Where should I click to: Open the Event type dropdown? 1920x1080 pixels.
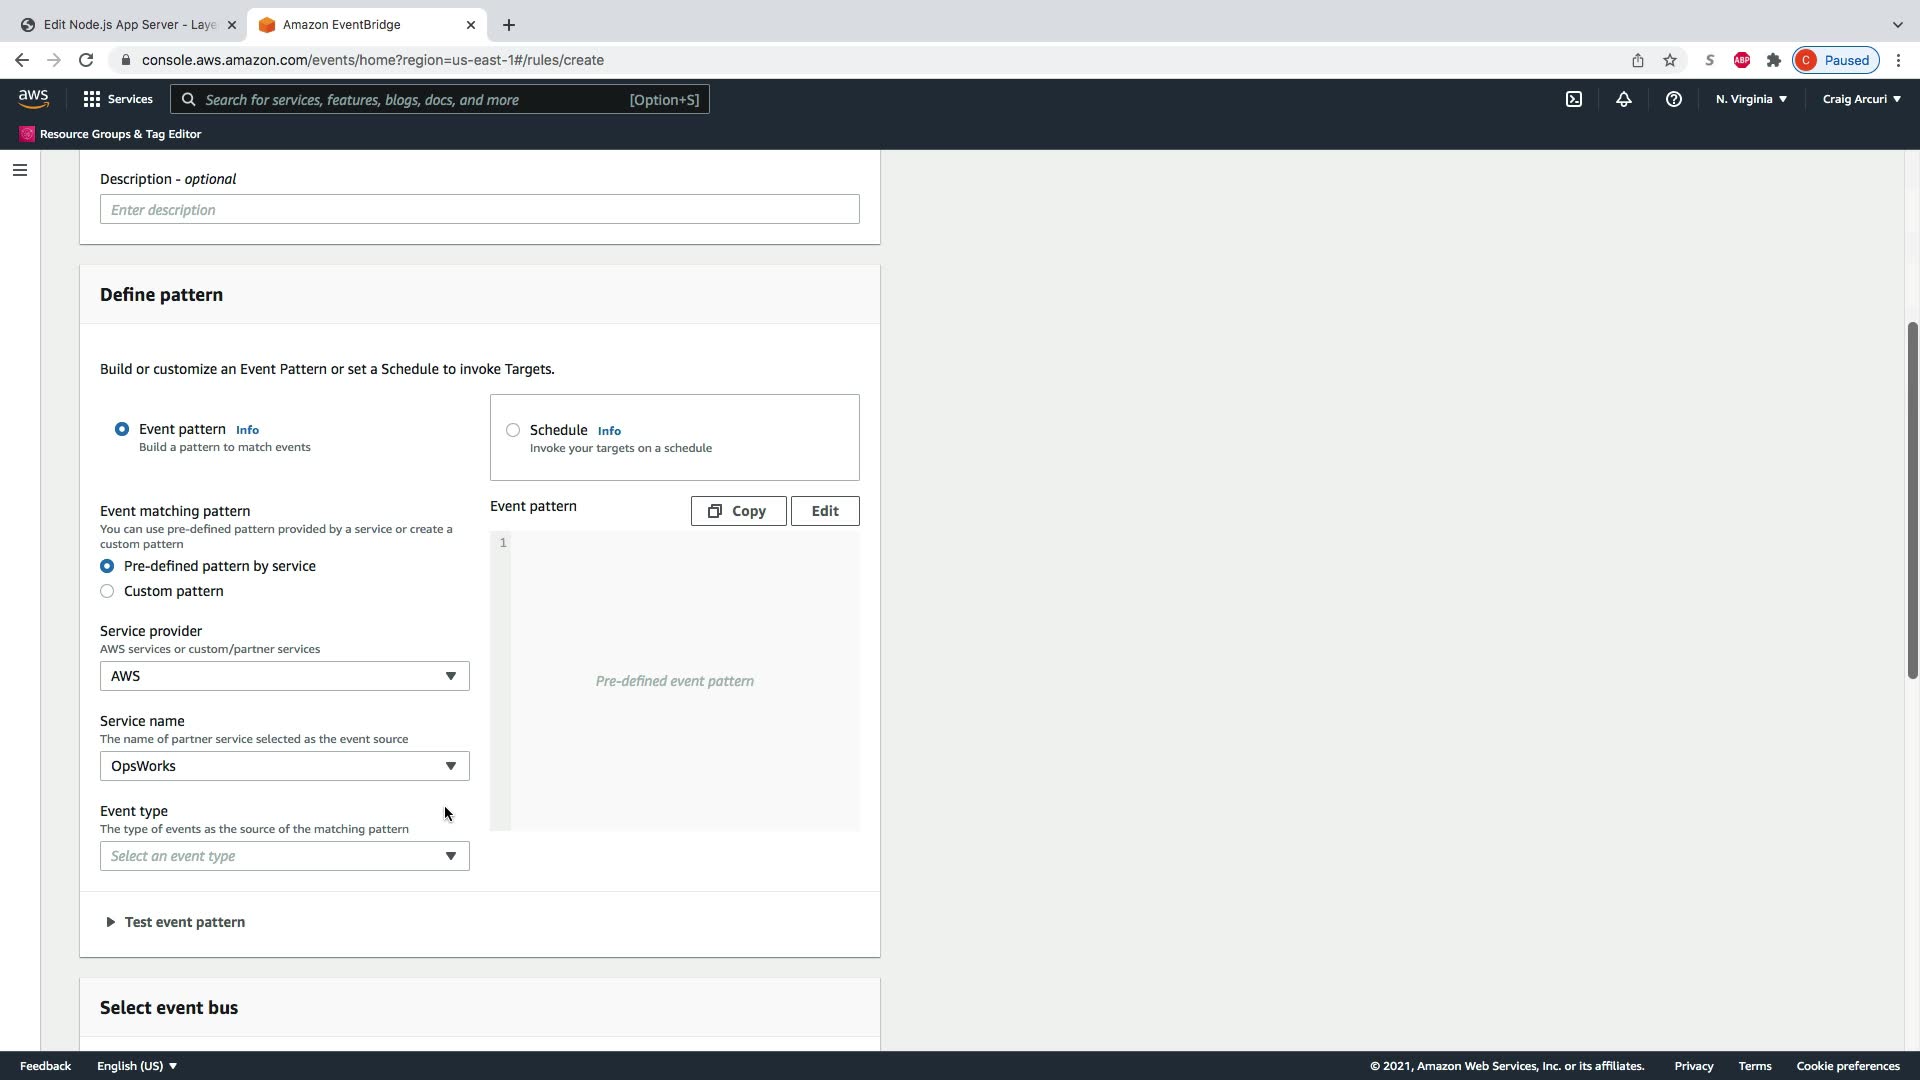click(x=284, y=856)
